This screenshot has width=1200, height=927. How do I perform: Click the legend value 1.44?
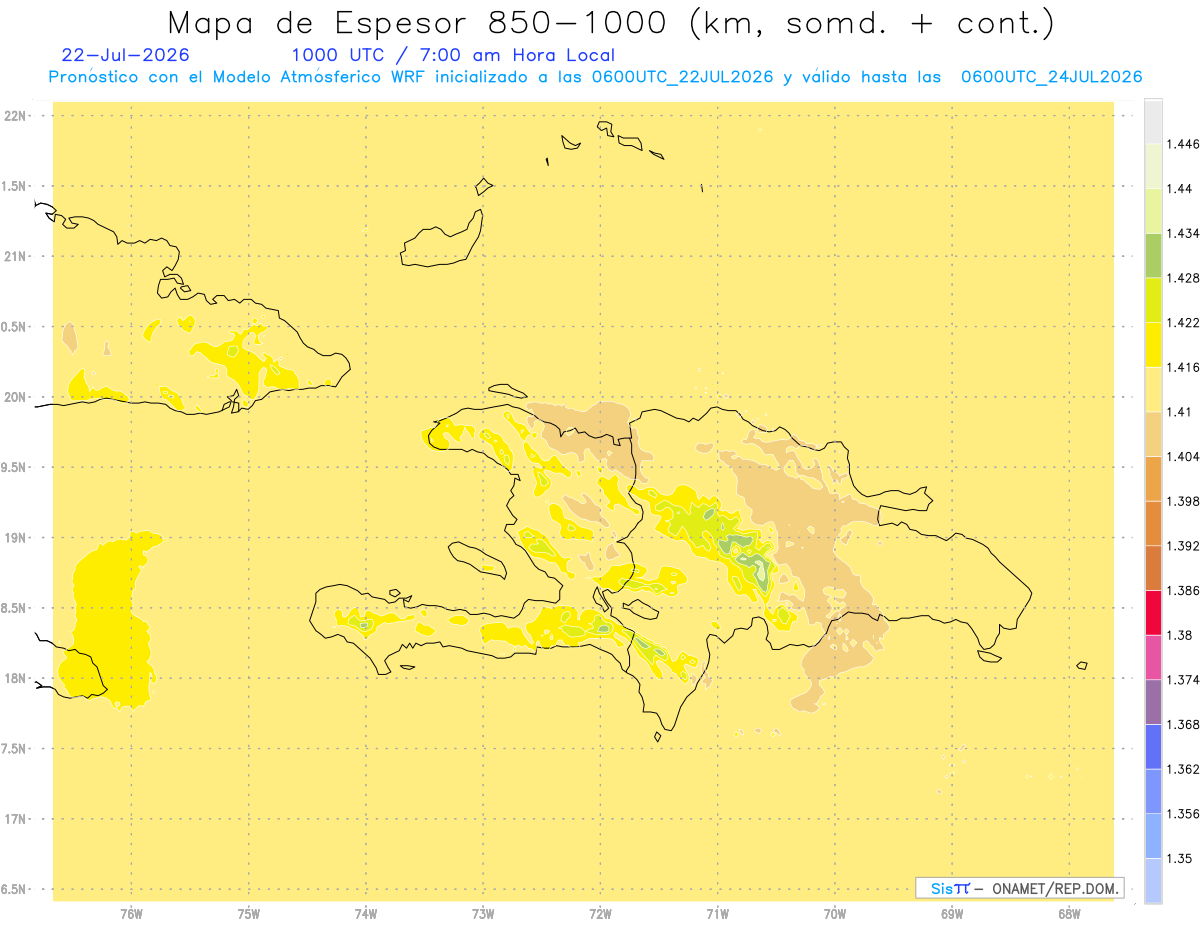point(1180,189)
